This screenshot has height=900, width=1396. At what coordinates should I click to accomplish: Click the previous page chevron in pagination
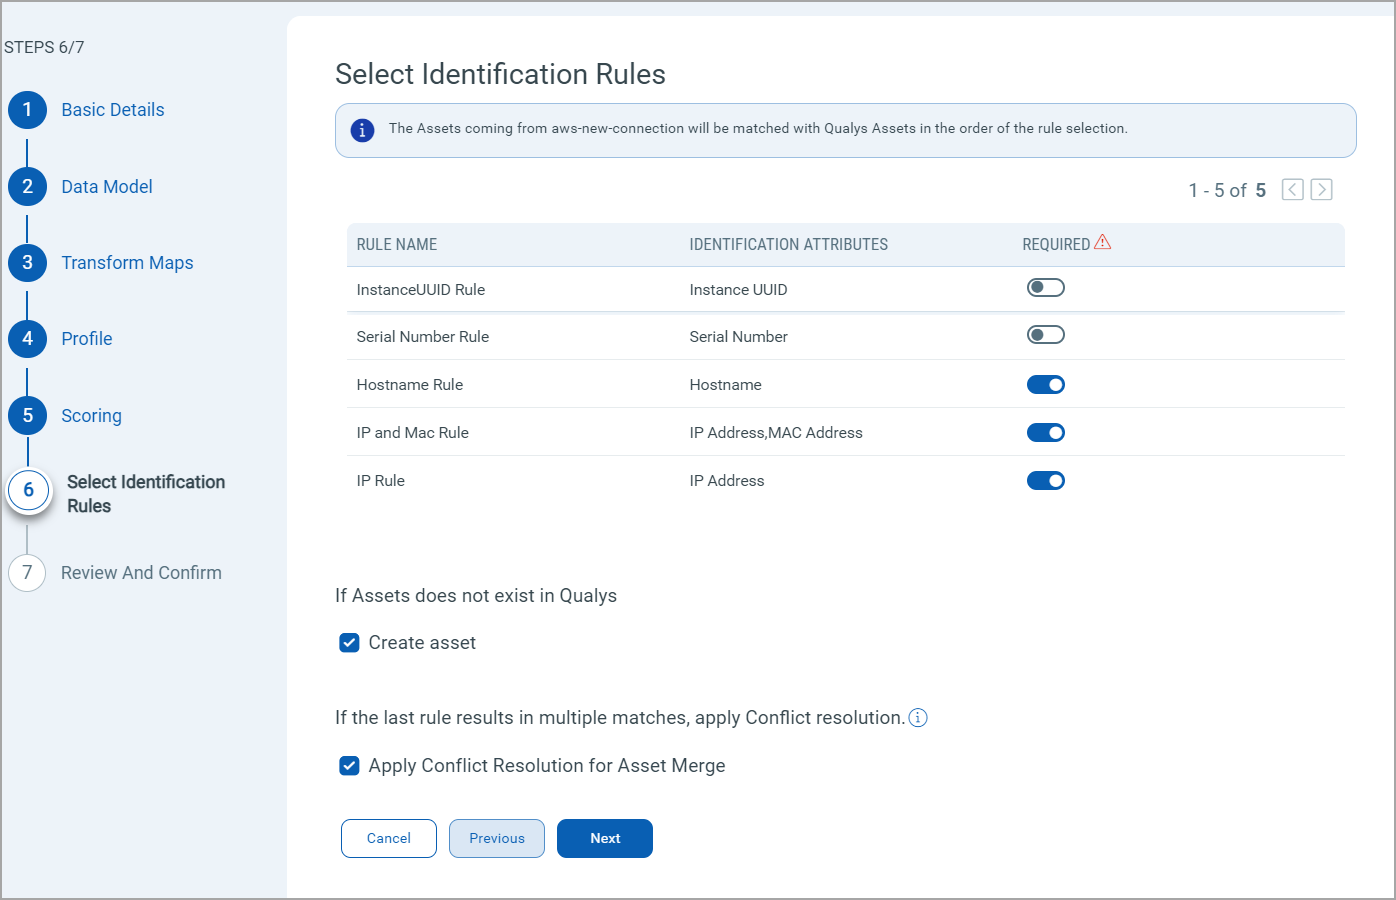pos(1292,189)
